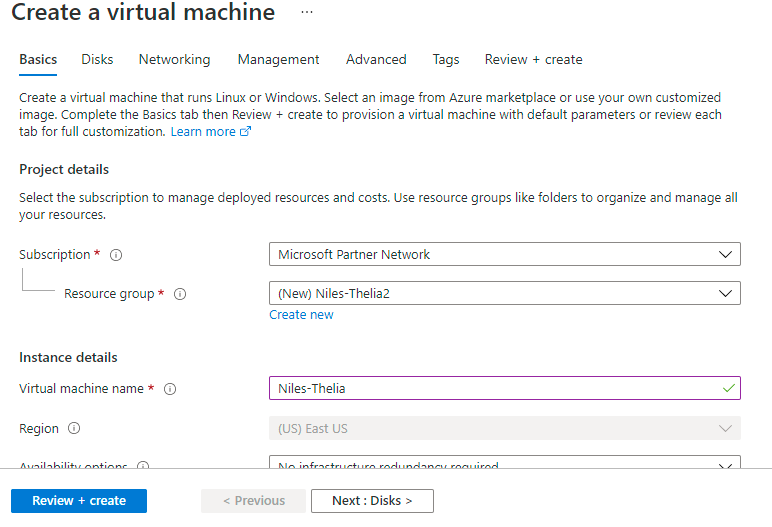Click the Create new resource group link
This screenshot has height=527, width=772.
(x=301, y=315)
